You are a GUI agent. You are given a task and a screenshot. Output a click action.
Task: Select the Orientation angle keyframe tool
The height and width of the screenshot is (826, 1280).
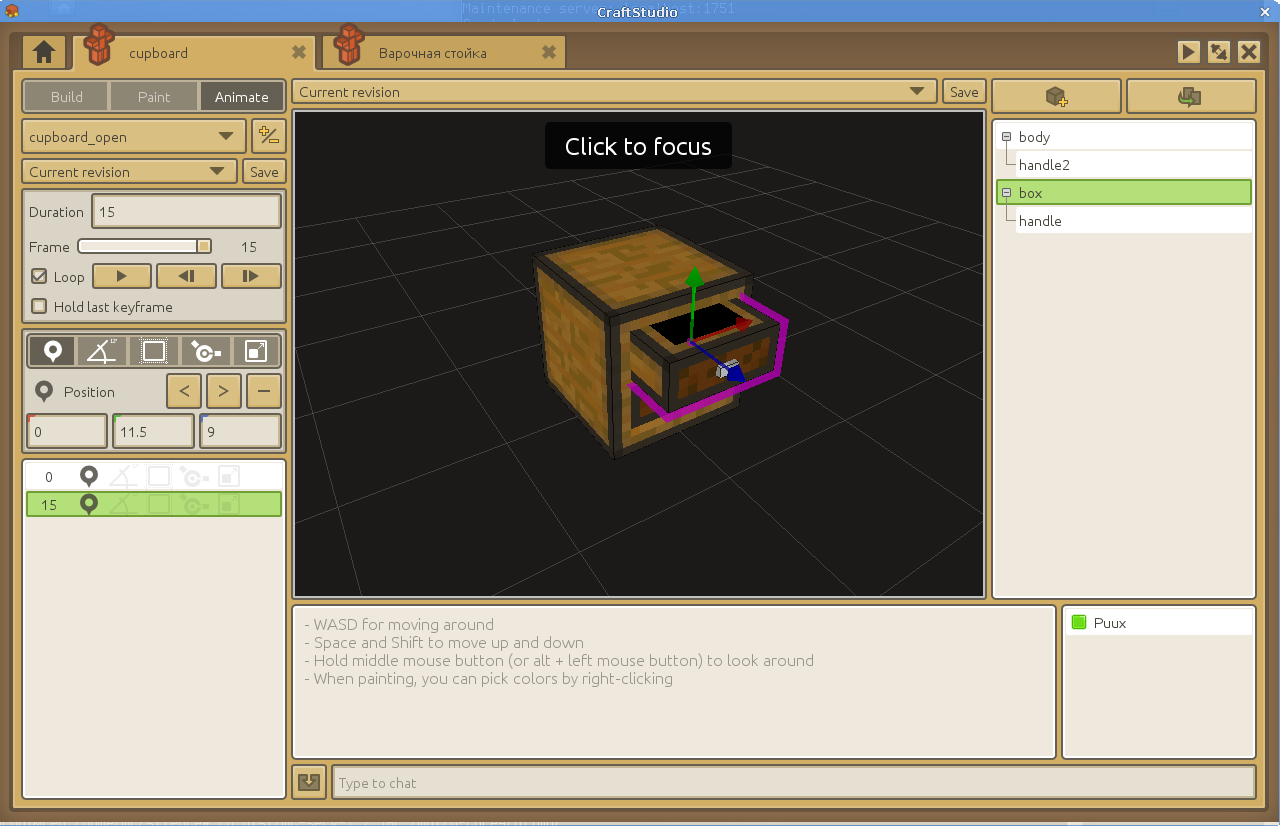coord(102,351)
